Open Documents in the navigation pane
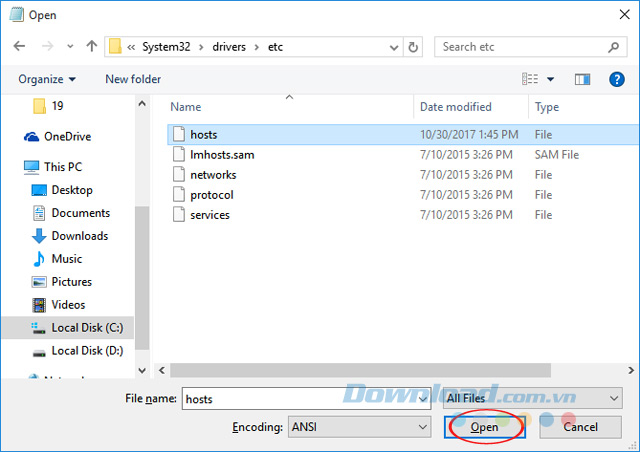Viewport: 640px width, 452px height. click(x=71, y=213)
